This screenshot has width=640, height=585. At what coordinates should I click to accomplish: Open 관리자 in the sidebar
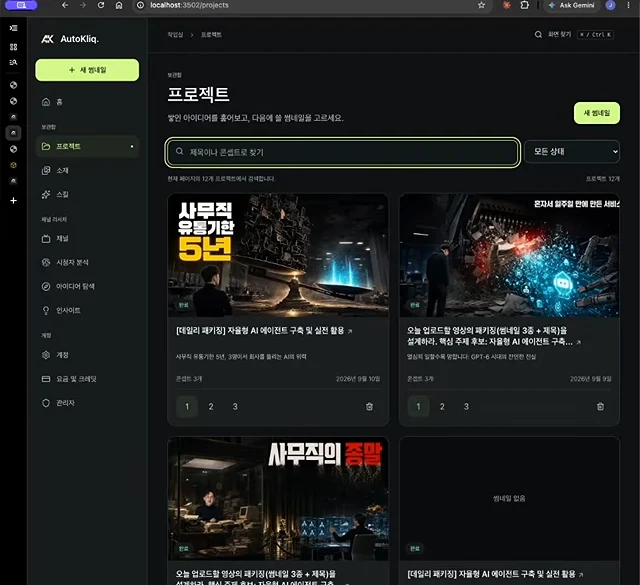pos(87,403)
